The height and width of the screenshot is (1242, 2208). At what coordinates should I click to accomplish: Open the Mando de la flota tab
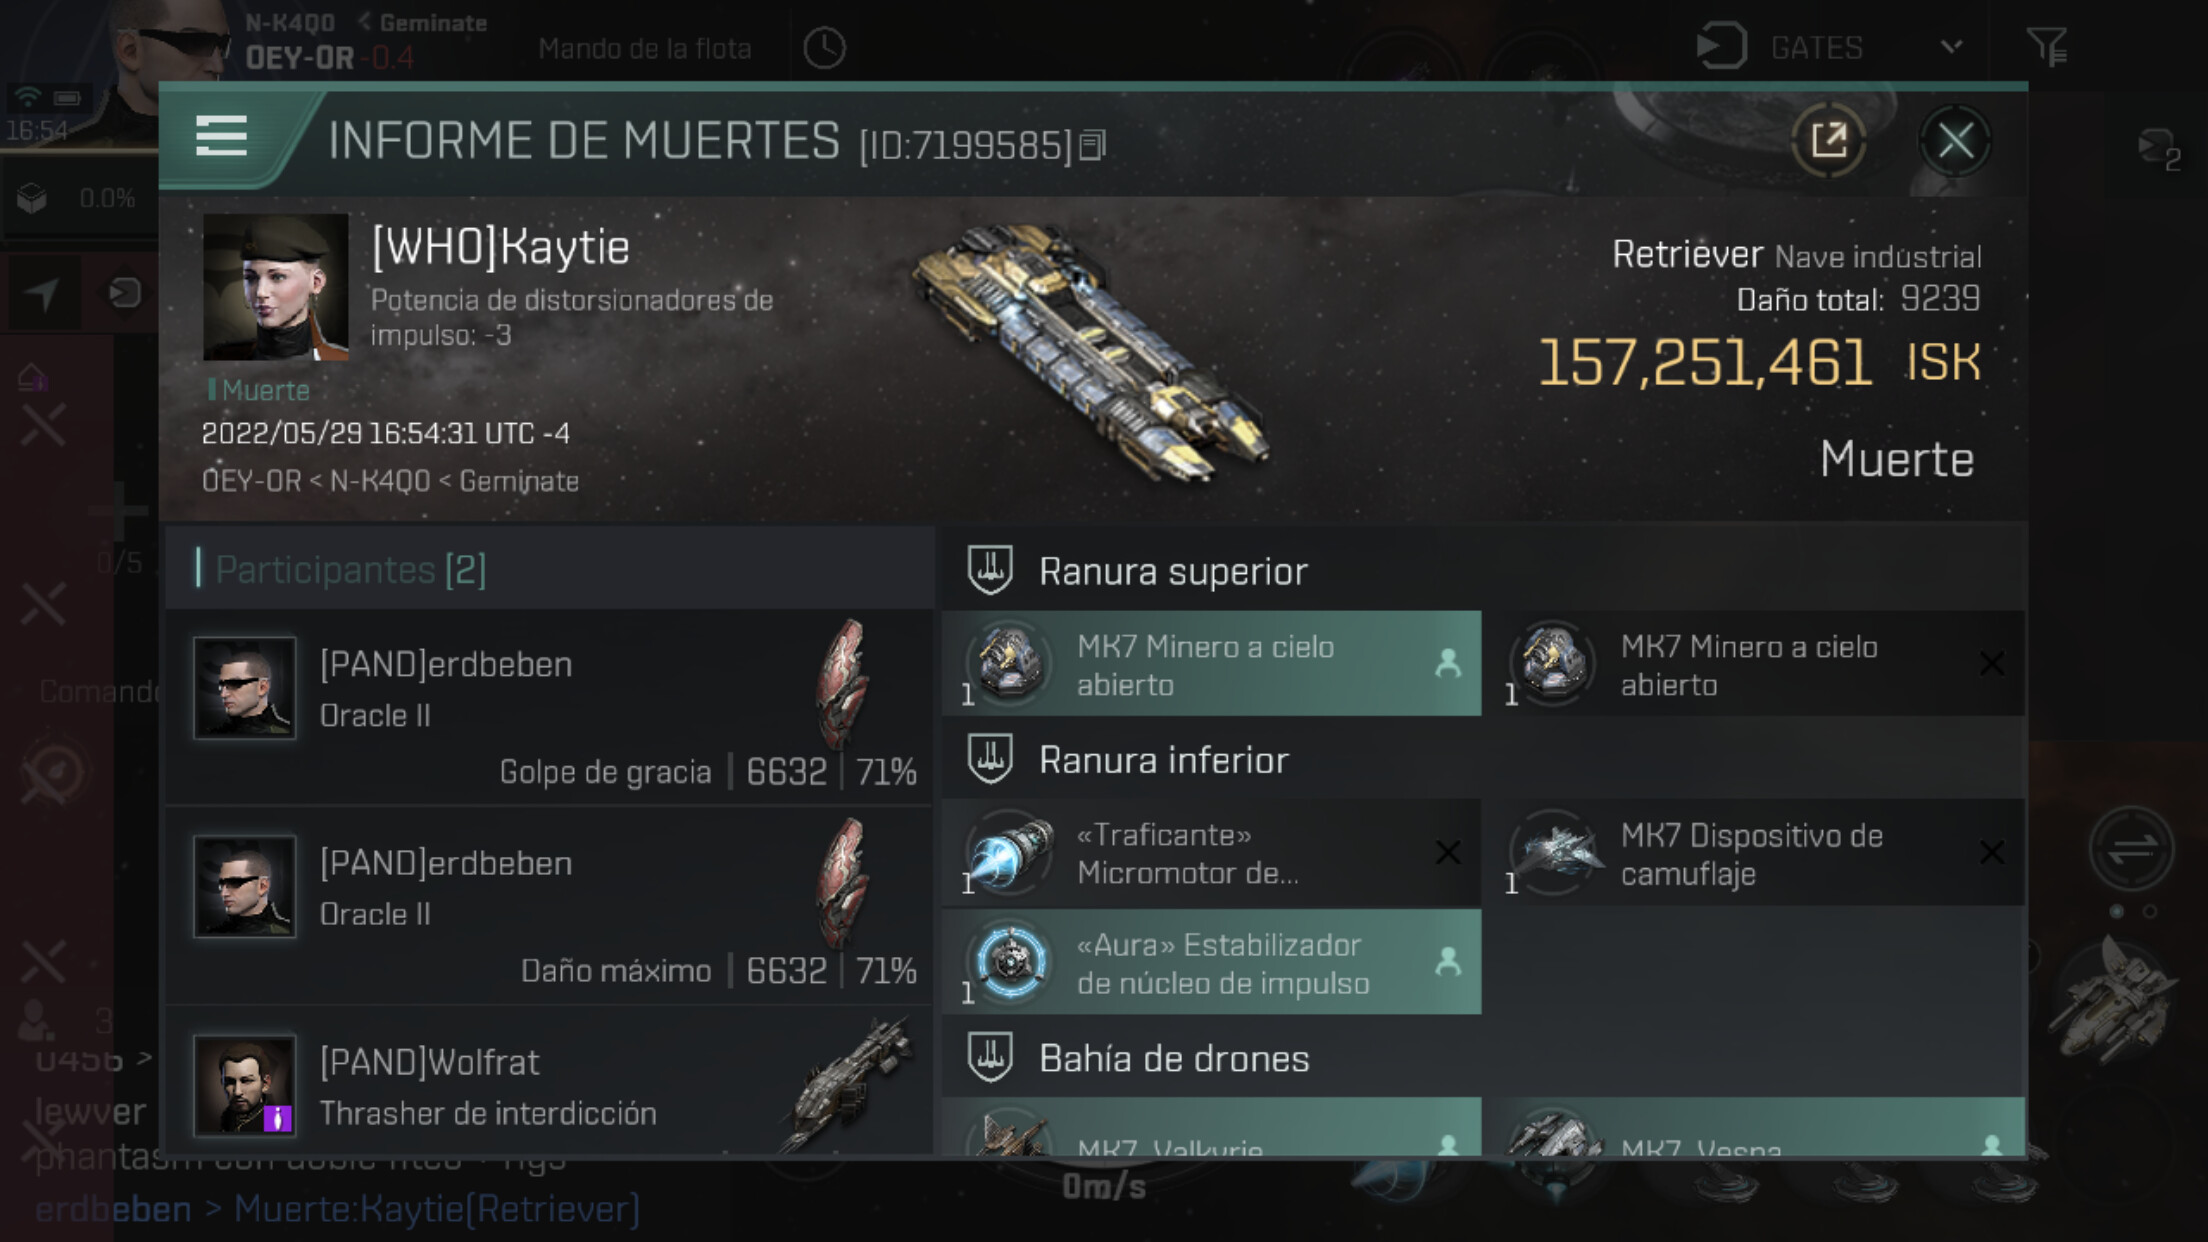coord(645,48)
